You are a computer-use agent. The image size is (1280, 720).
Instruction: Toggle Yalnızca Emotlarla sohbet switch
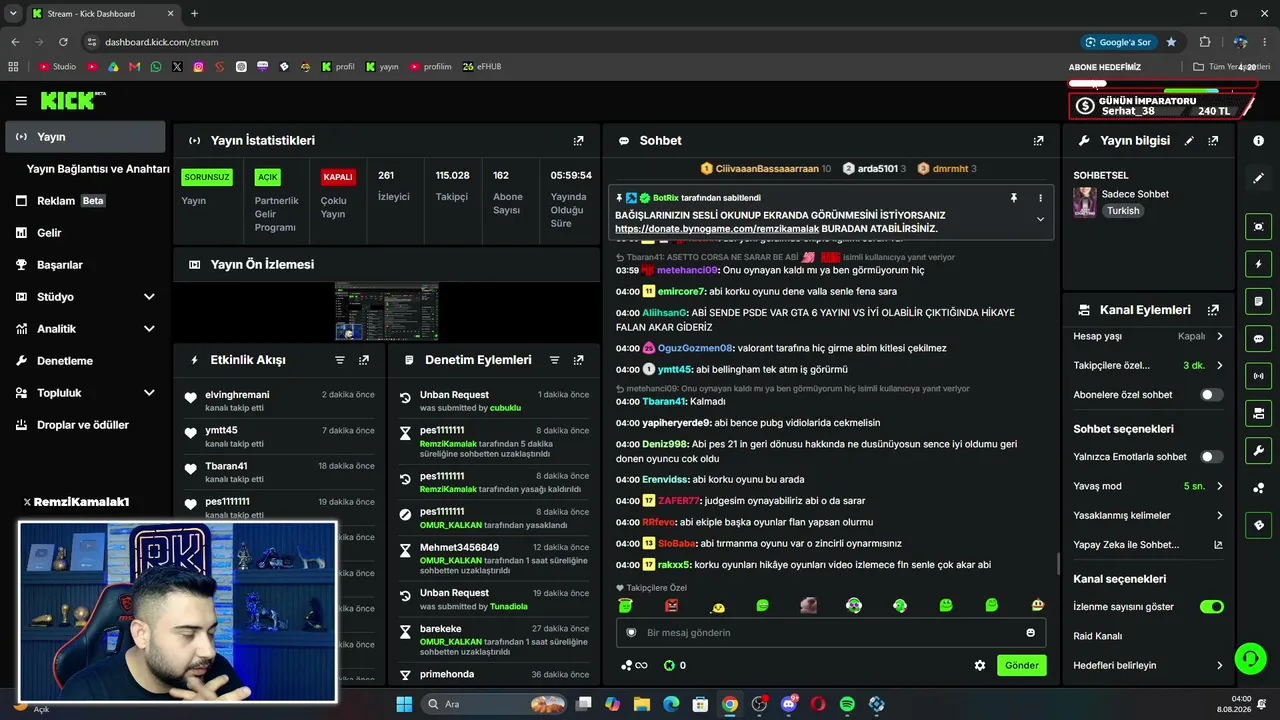[1212, 457]
